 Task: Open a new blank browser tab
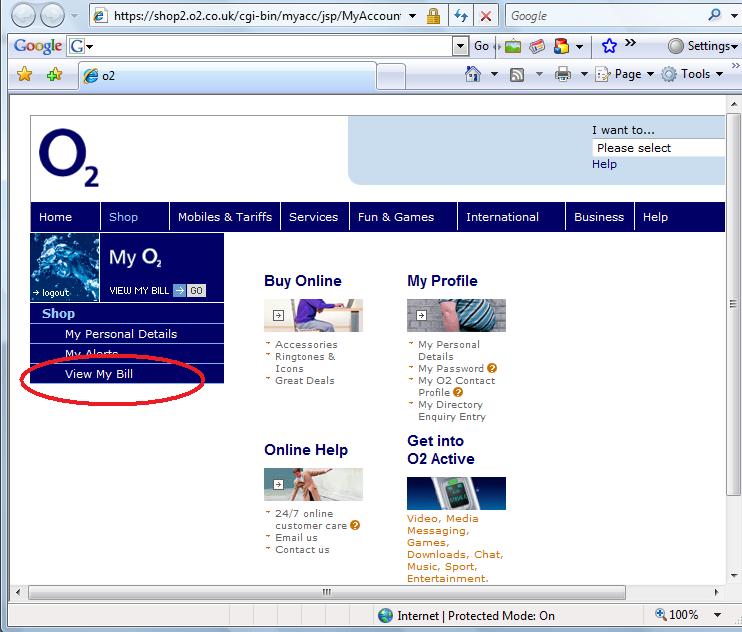click(391, 76)
